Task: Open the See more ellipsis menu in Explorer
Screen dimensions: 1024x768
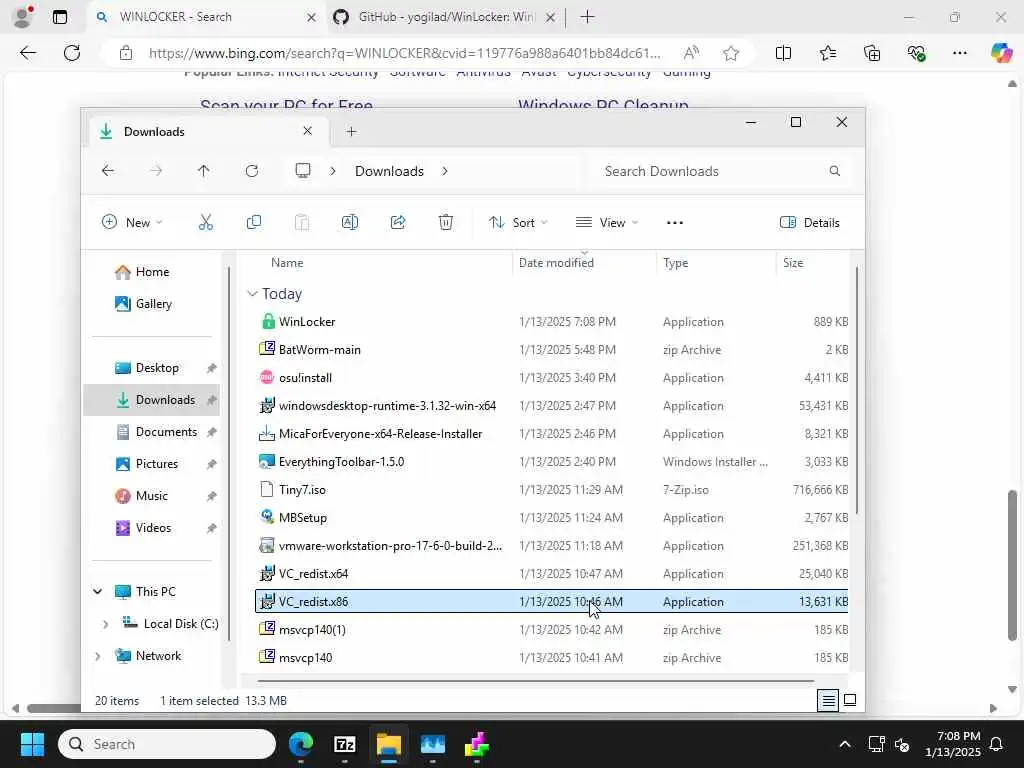Action: [675, 223]
